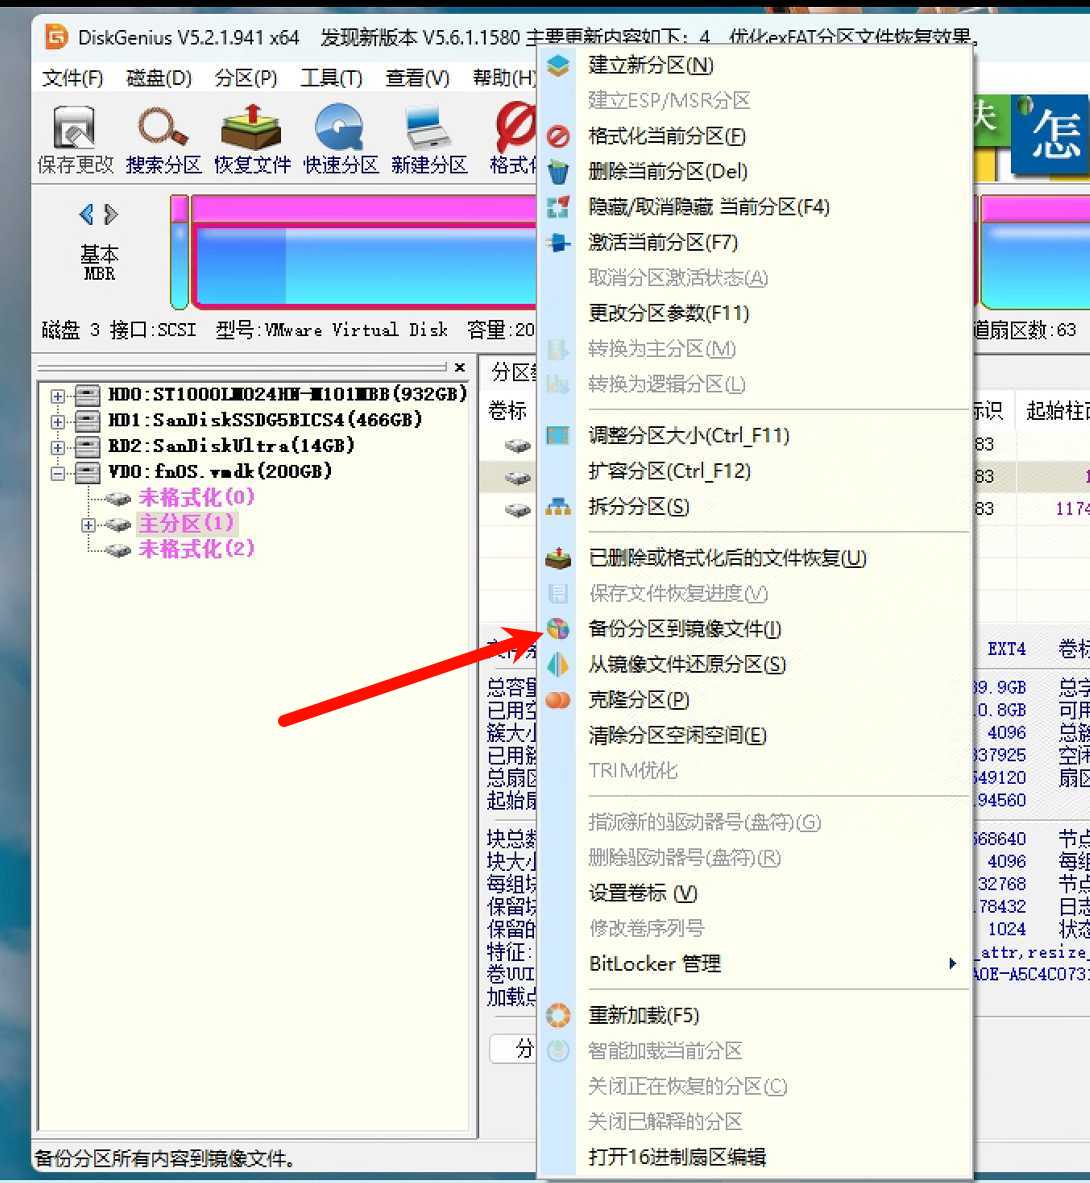This screenshot has height=1183, width=1090.
Task: Click the 从镜像文件还原分区 icon
Action: coord(558,664)
